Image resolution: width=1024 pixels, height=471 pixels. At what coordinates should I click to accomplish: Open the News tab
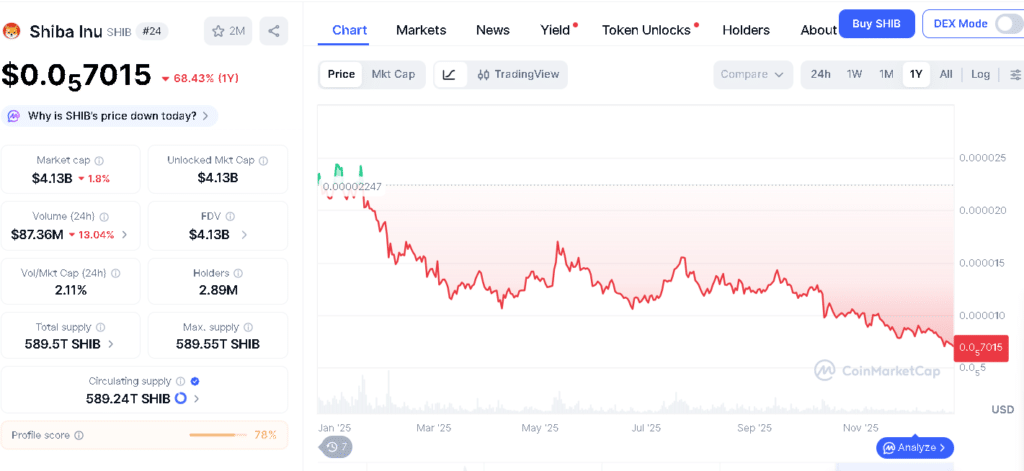(493, 30)
